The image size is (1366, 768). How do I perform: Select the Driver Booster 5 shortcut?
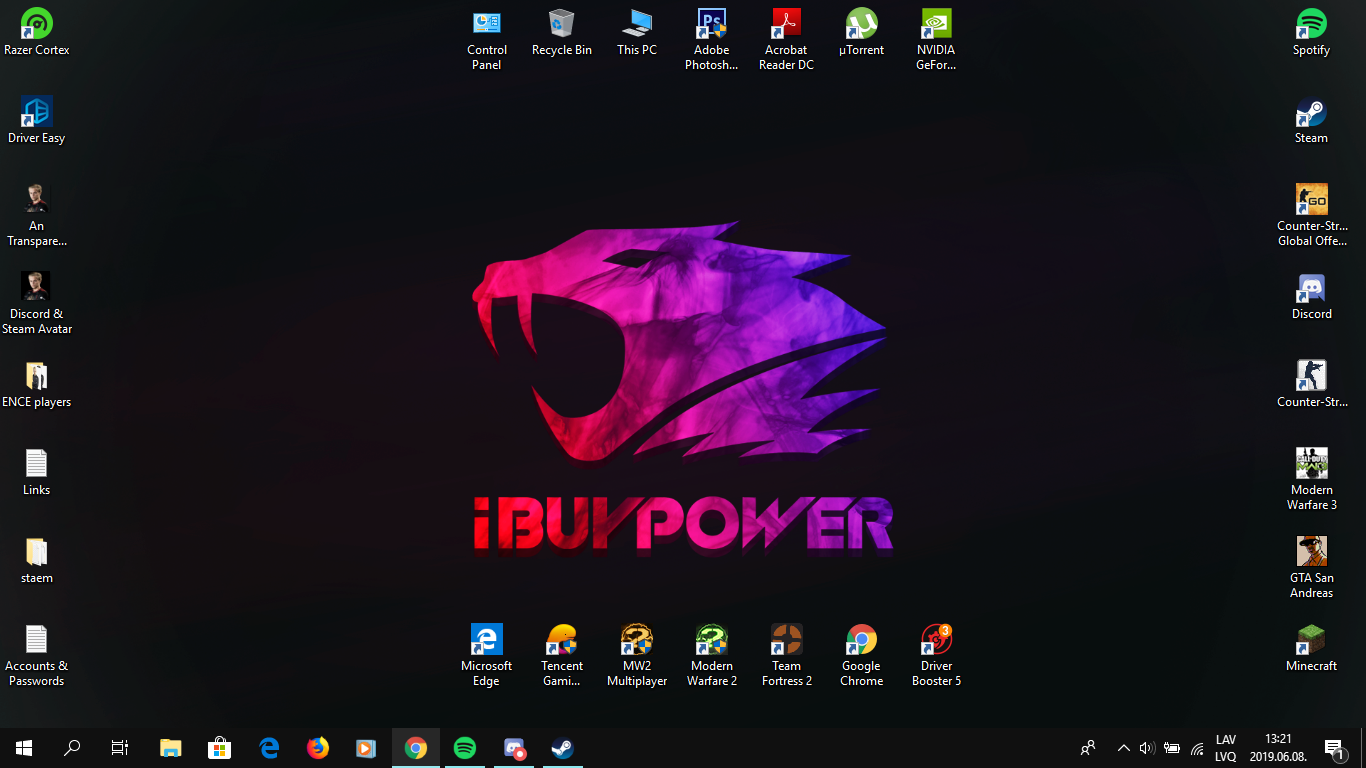tap(936, 655)
